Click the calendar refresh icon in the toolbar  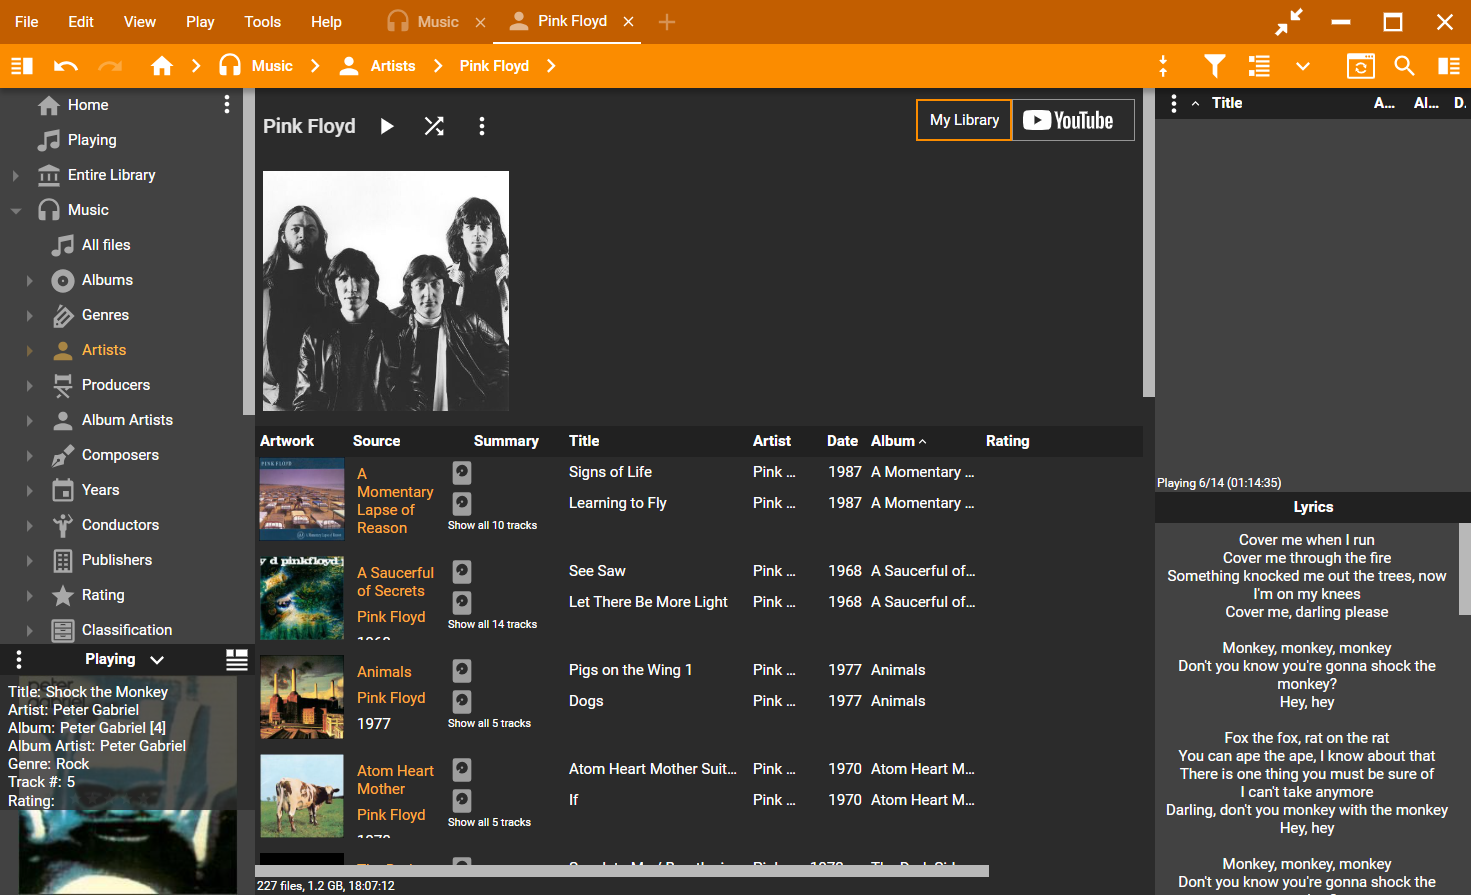coord(1360,66)
